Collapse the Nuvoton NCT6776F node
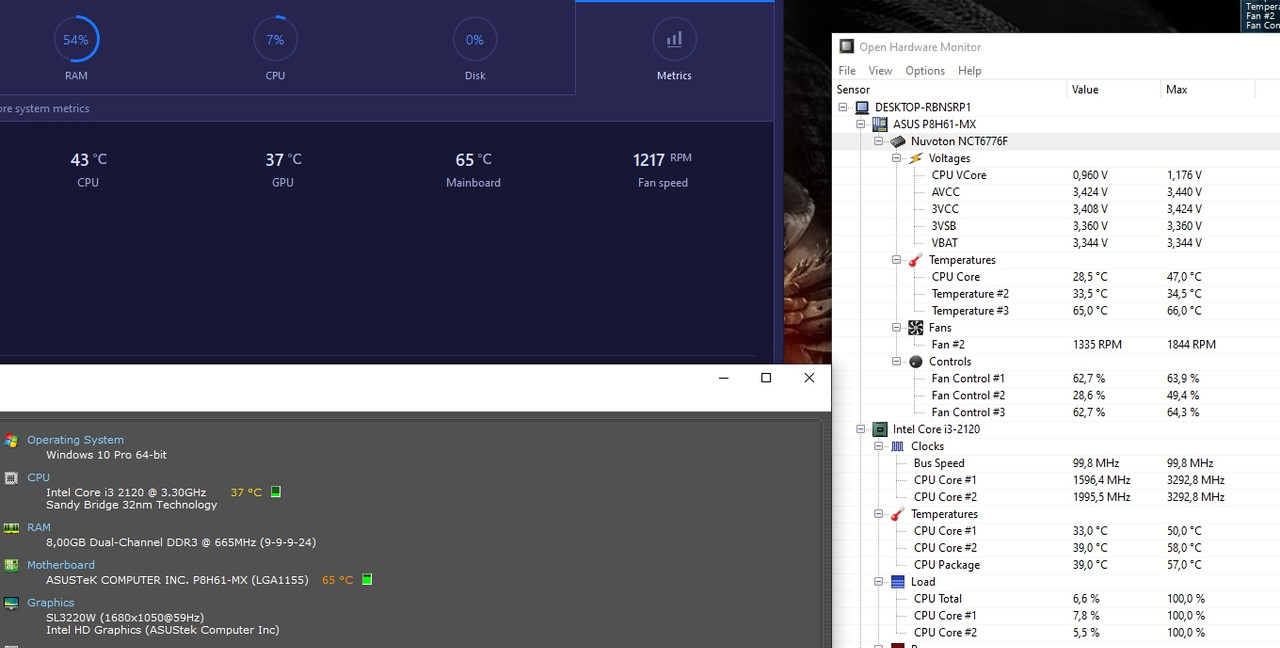Screen dimensions: 1280x648 [879, 141]
